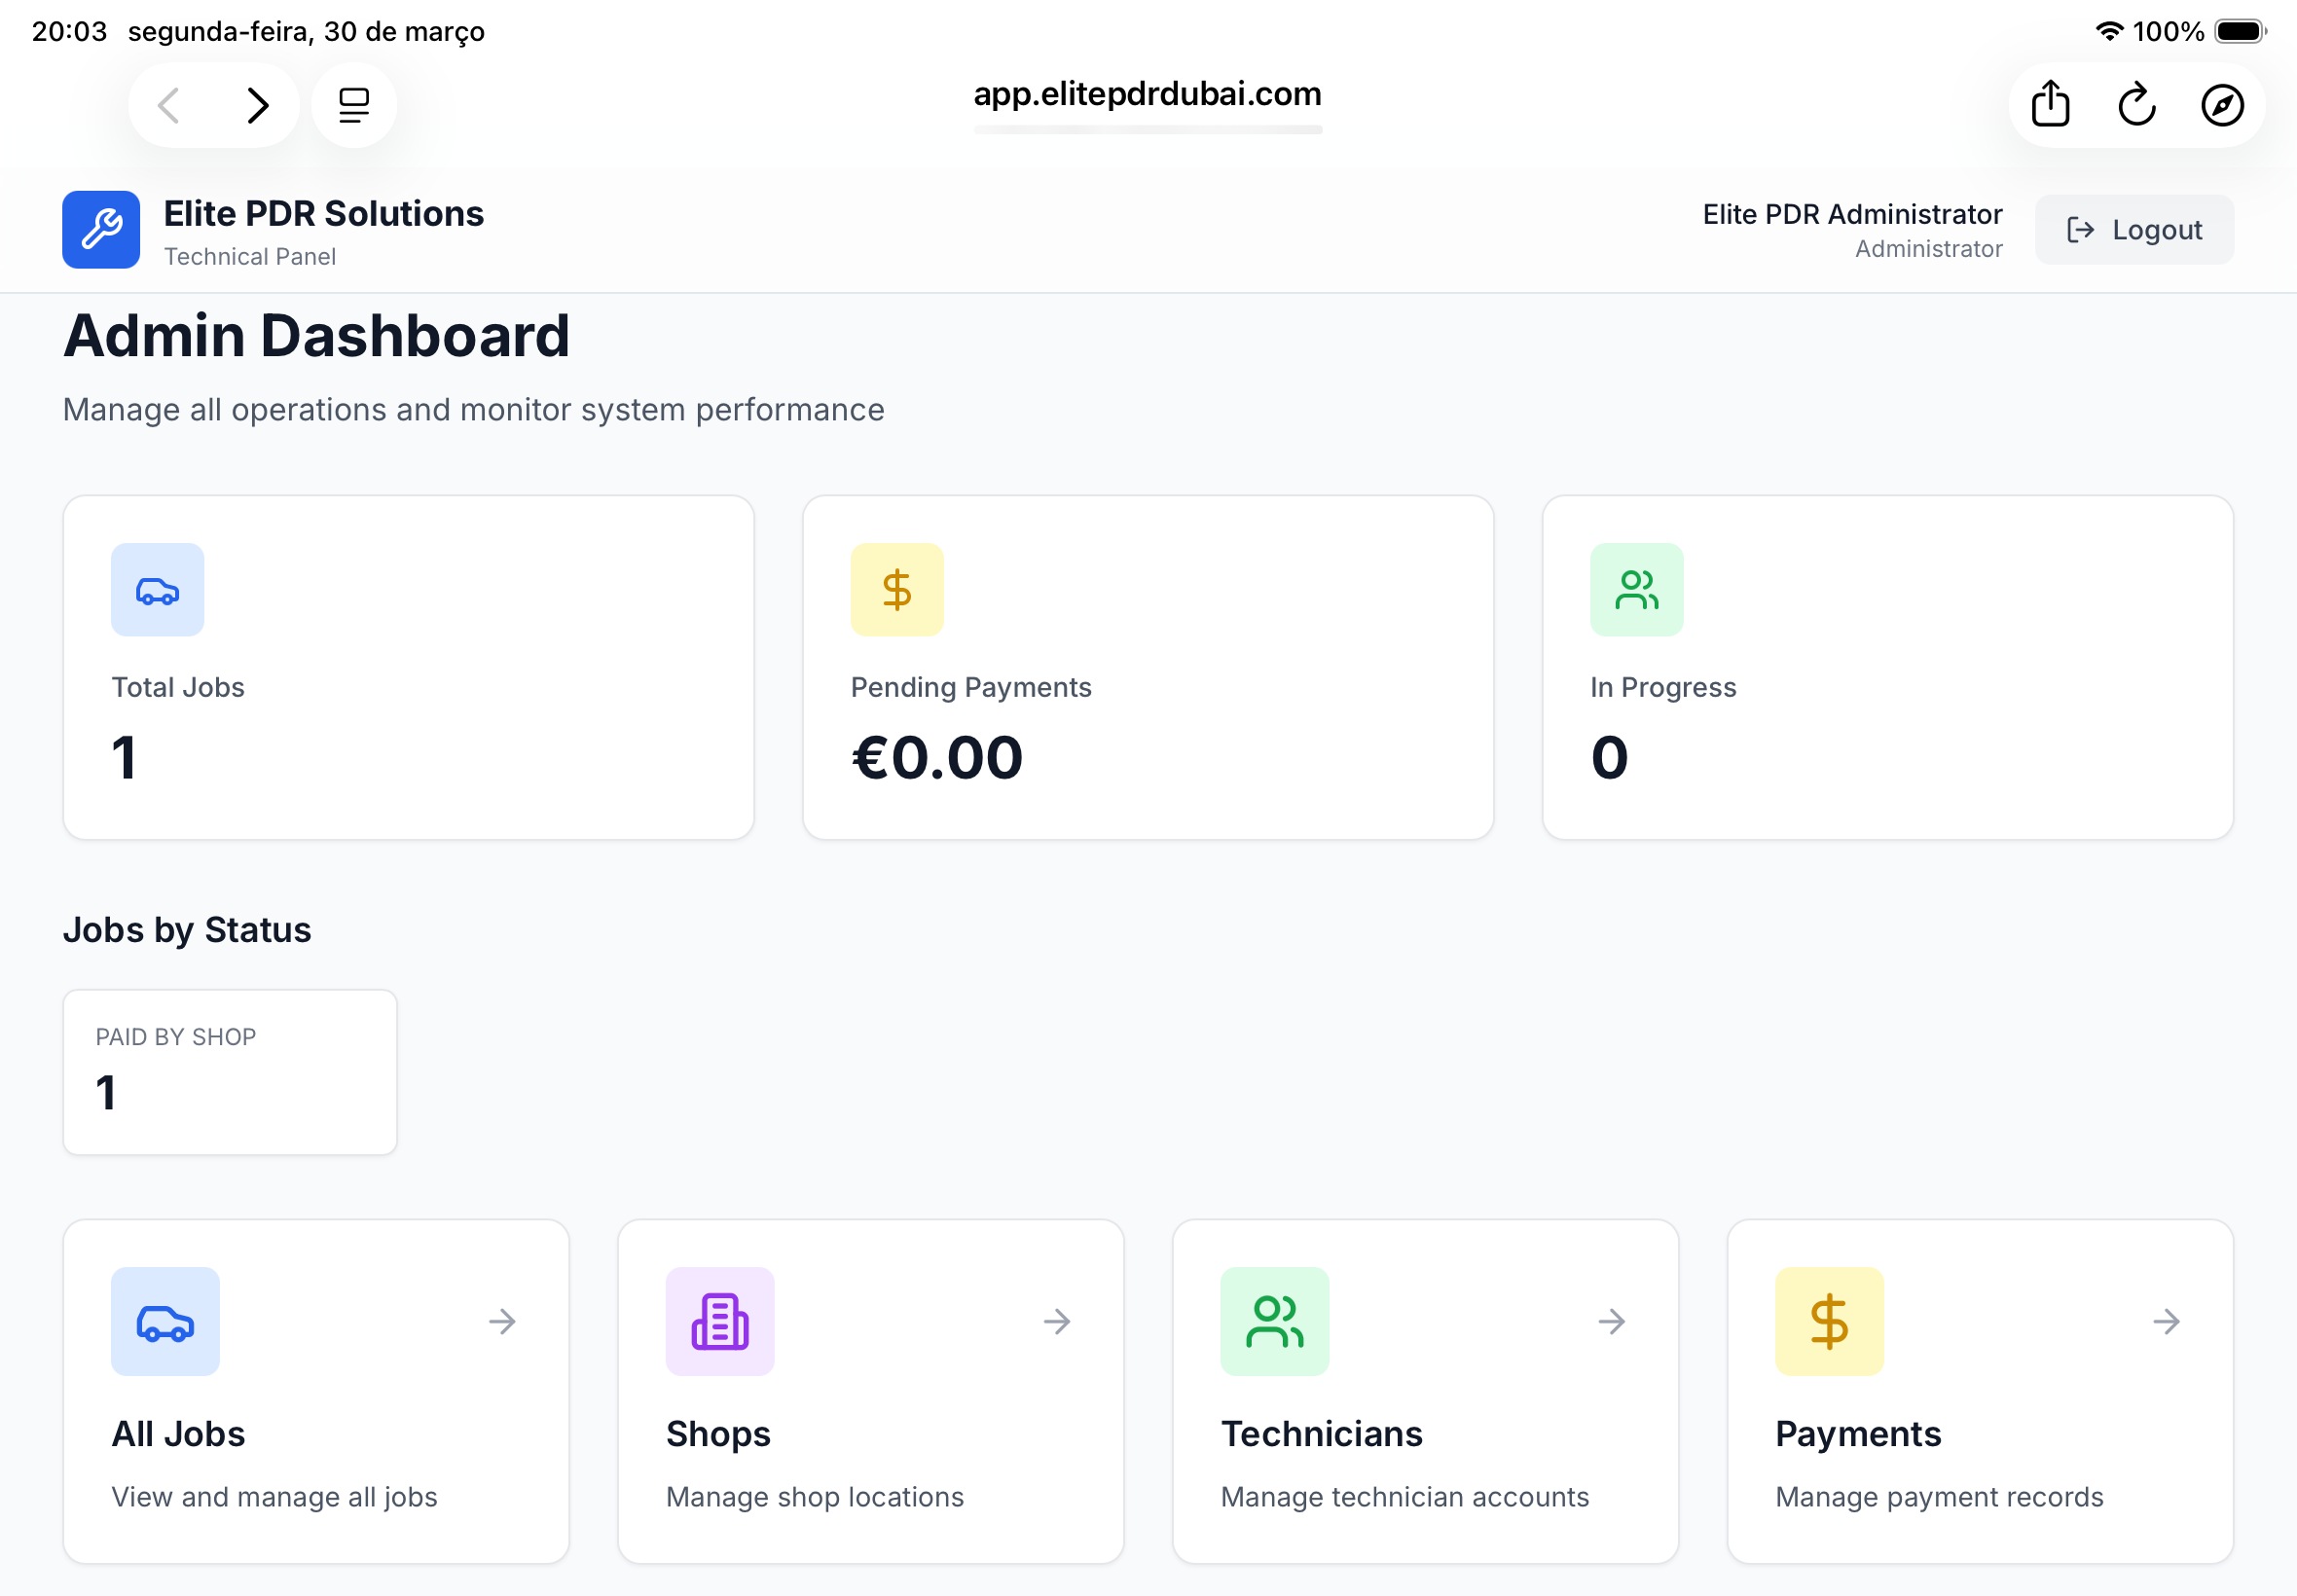Viewport: 2297px width, 1596px height.
Task: Open the Manage shop locations card
Action: pyautogui.click(x=870, y=1390)
